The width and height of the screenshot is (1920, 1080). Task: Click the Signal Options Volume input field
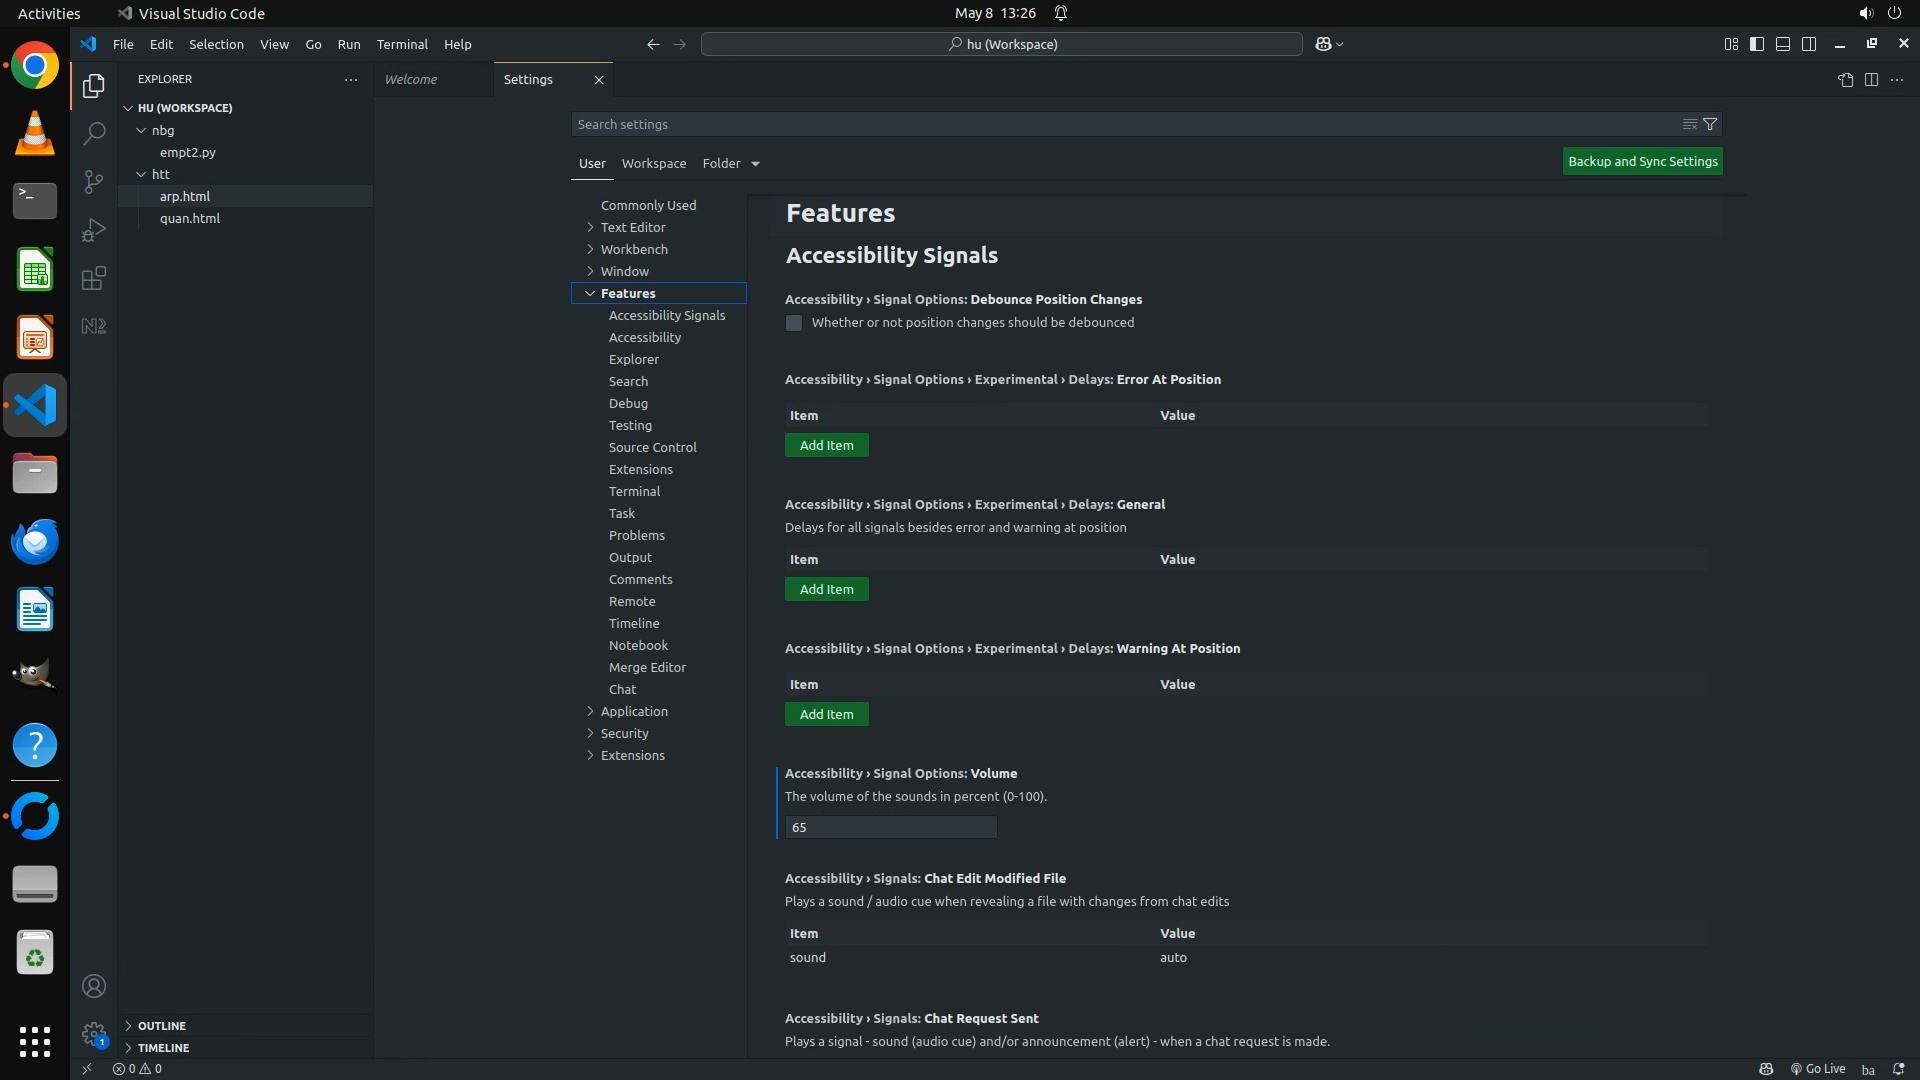pos(890,827)
